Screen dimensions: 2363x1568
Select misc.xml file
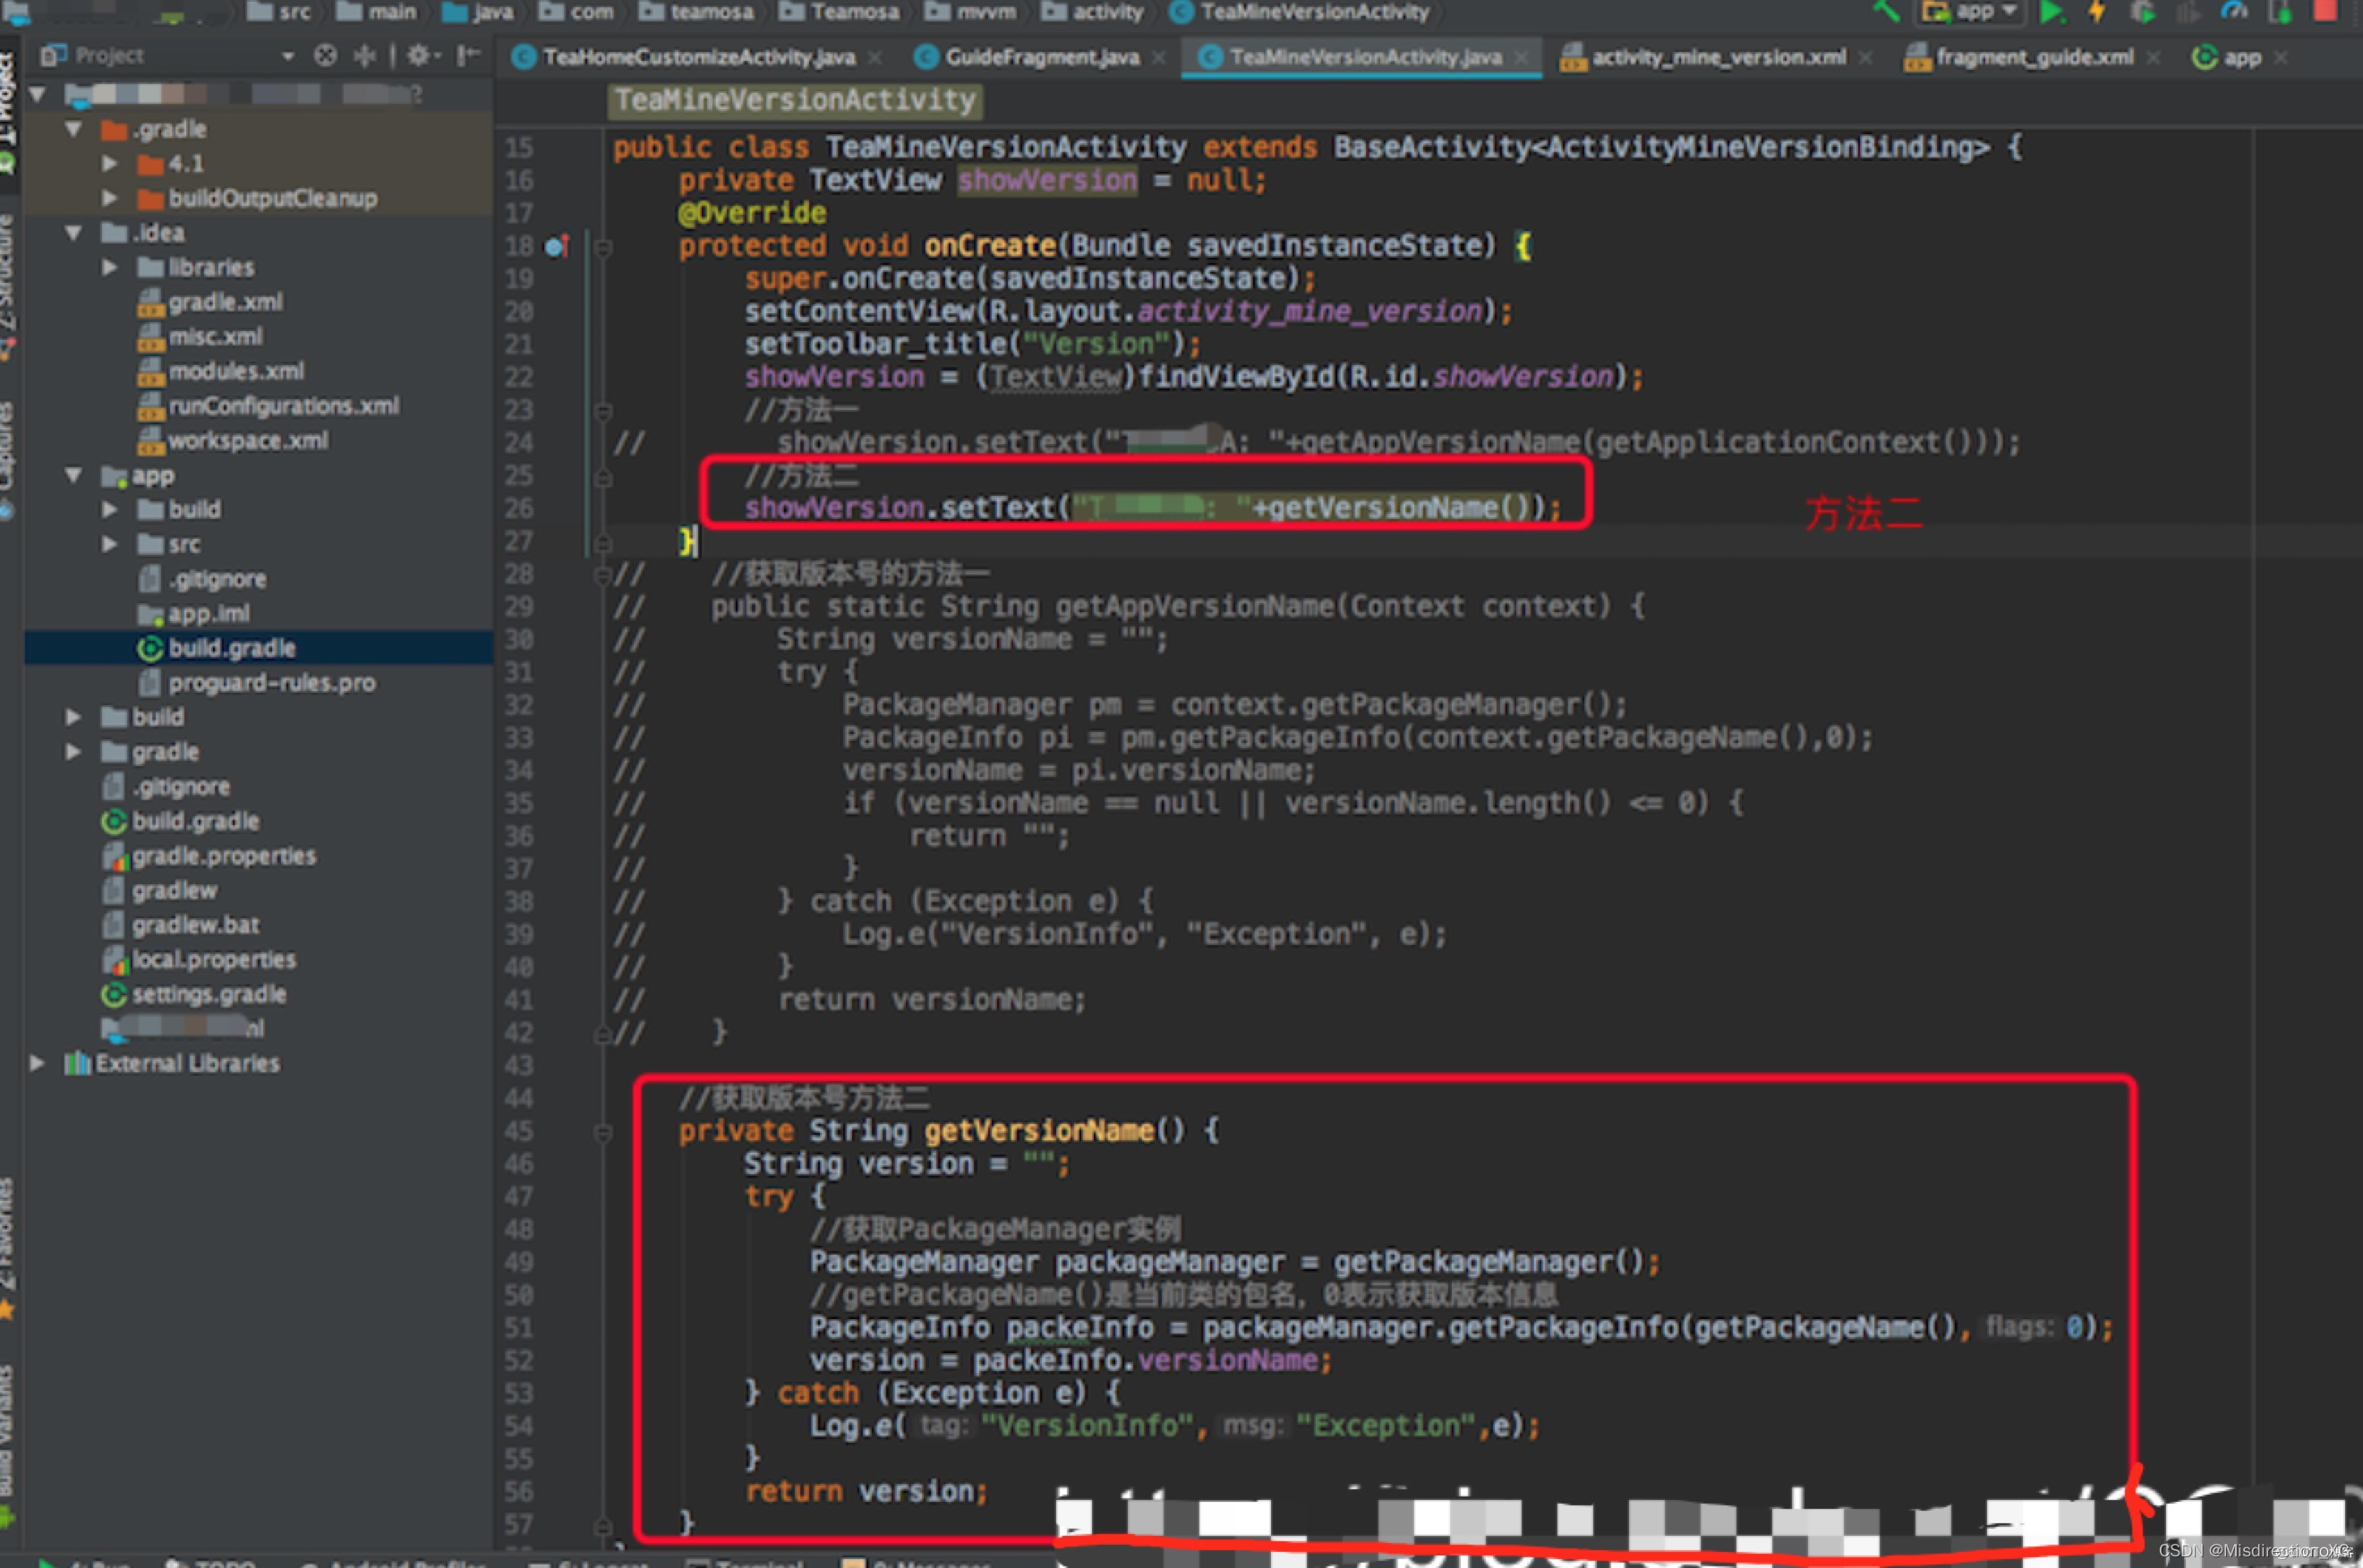[x=215, y=337]
